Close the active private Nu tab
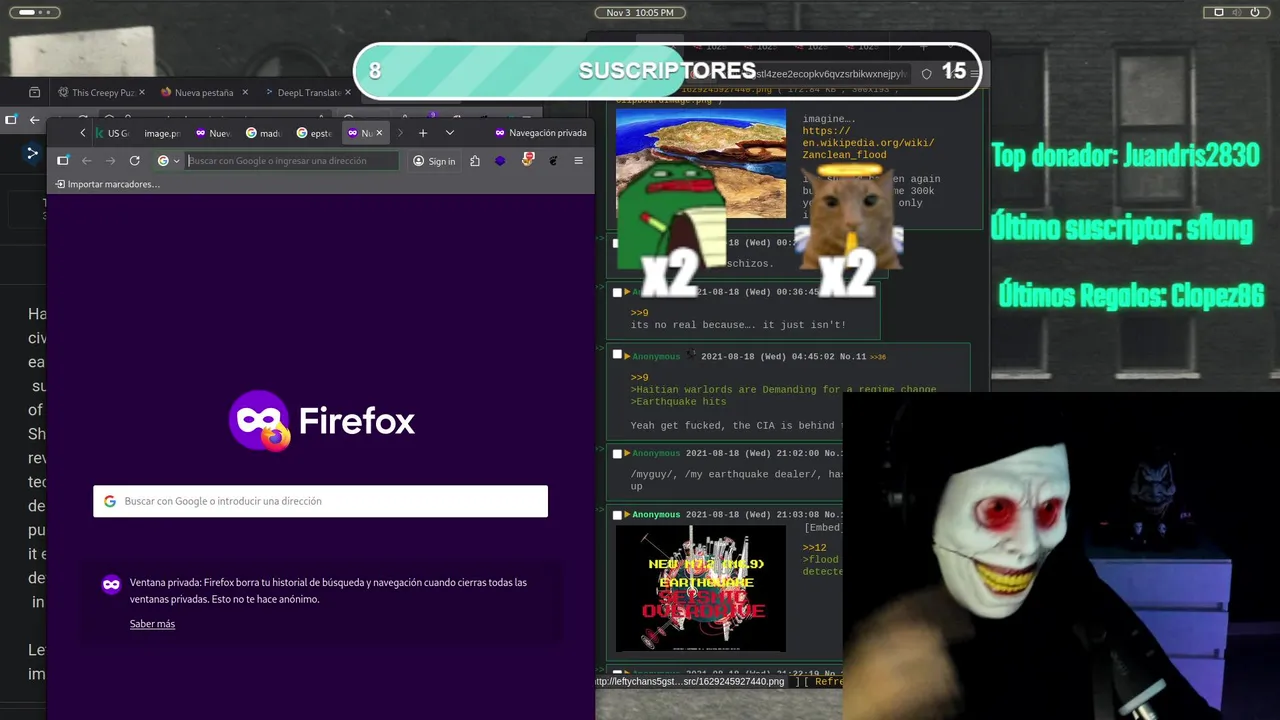The image size is (1280, 720). click(379, 133)
